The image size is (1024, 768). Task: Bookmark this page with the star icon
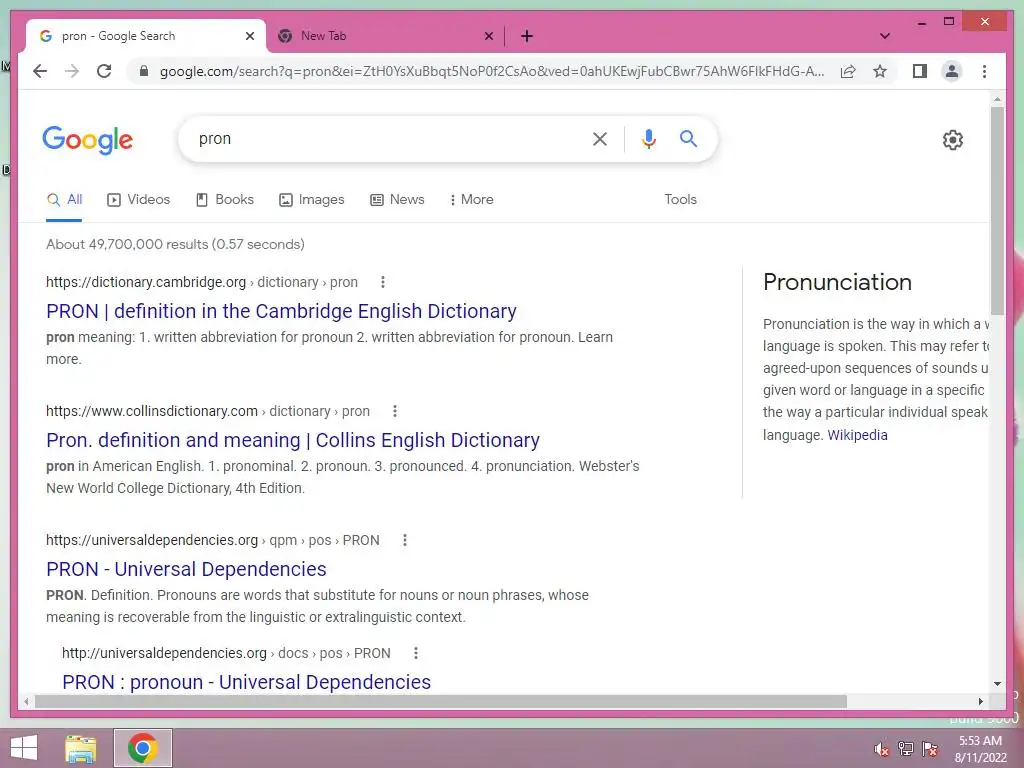(880, 71)
